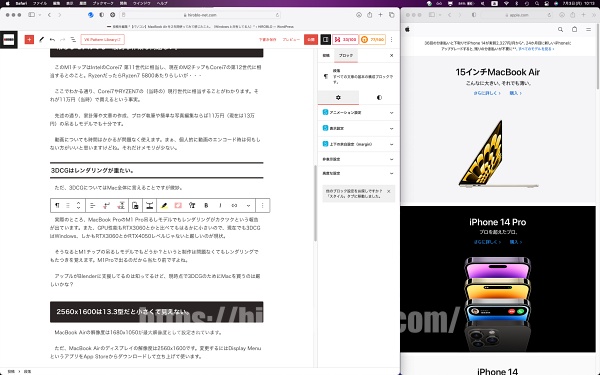Expand the アニメーション設定 panel
This screenshot has height=375, width=600.
(x=359, y=112)
